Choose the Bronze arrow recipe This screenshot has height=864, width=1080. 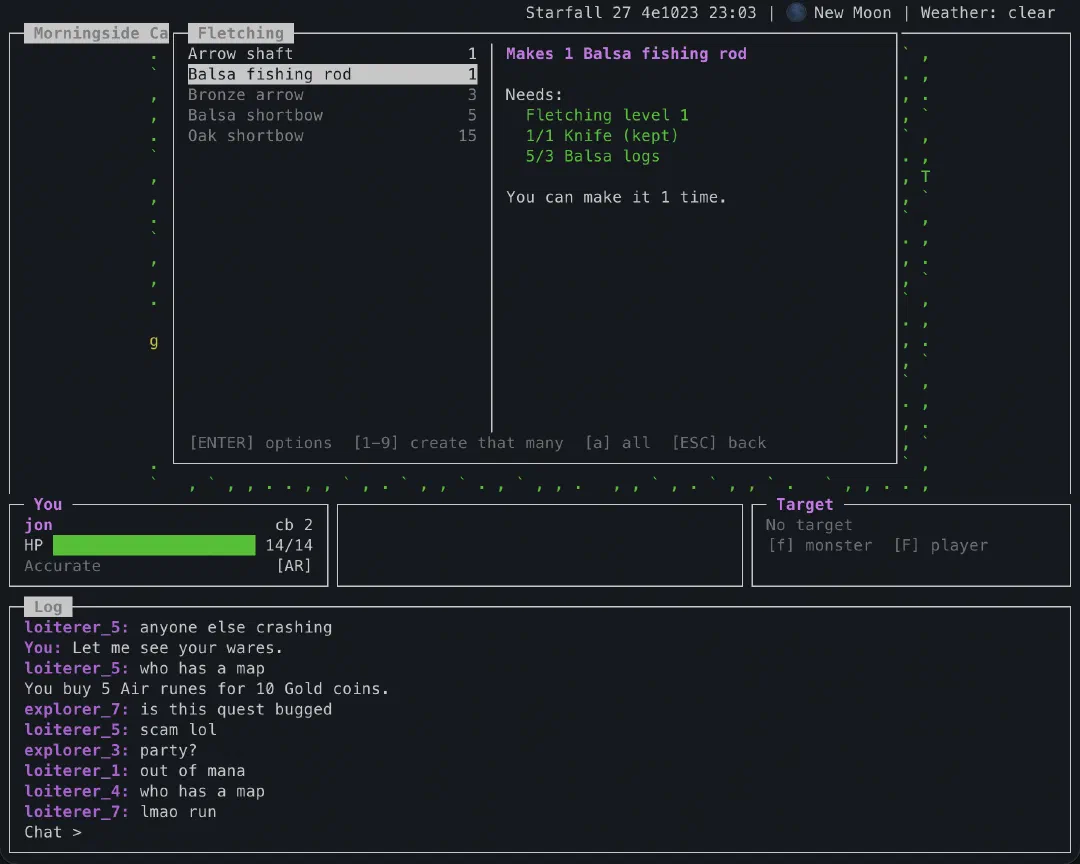pos(332,95)
